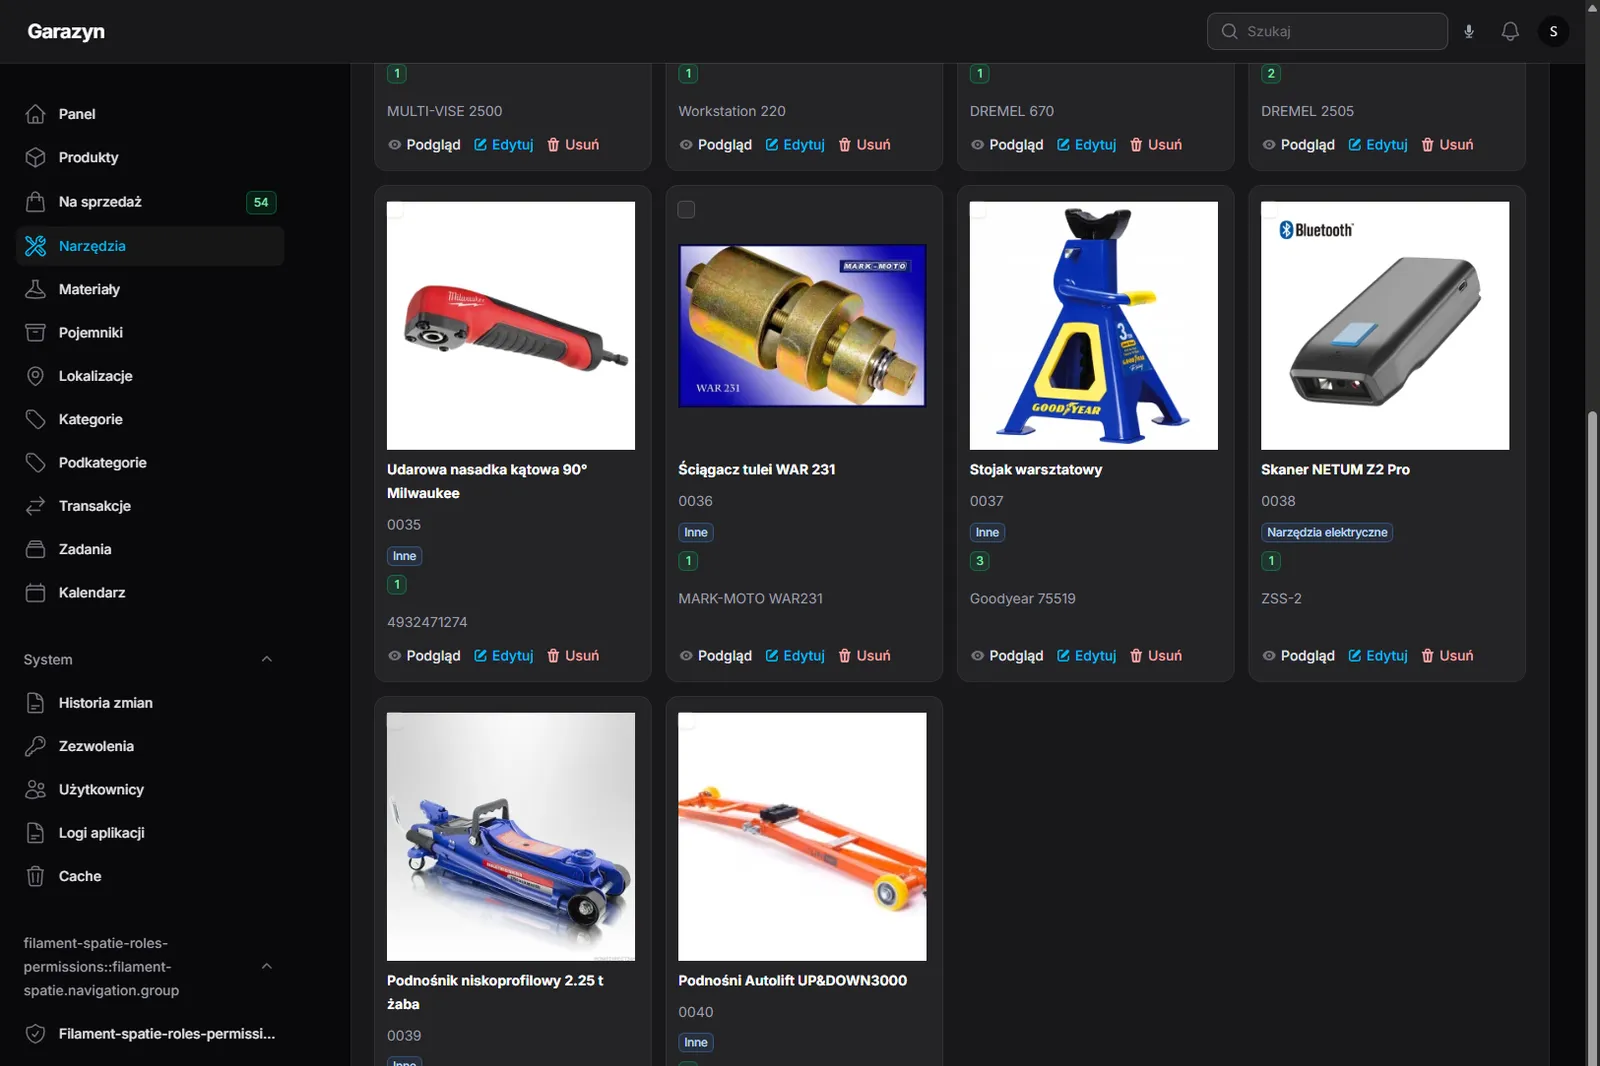
Task: Click the Inne badge on Stojak warsztatowy
Action: pyautogui.click(x=987, y=532)
